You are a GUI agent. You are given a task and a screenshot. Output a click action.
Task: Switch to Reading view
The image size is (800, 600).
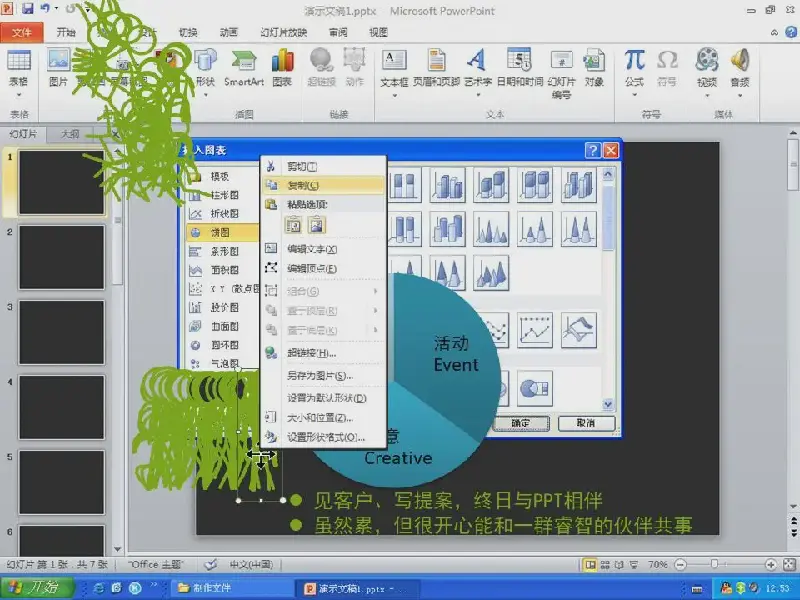619,565
